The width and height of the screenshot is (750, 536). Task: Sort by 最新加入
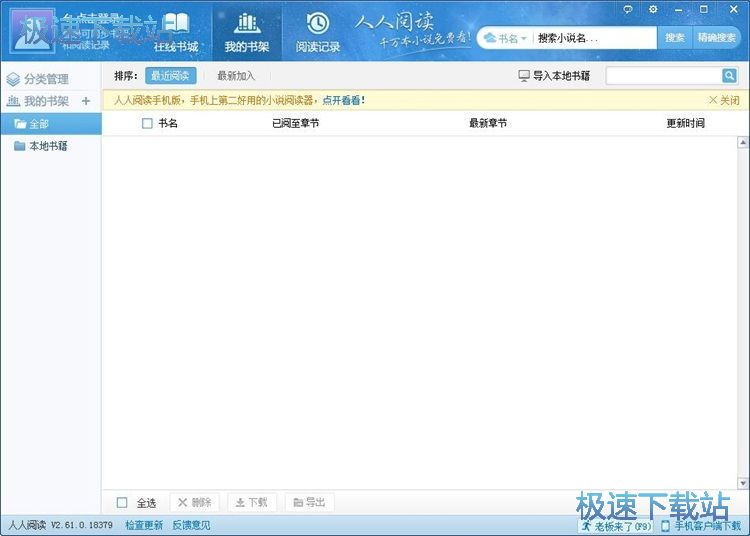click(x=236, y=76)
